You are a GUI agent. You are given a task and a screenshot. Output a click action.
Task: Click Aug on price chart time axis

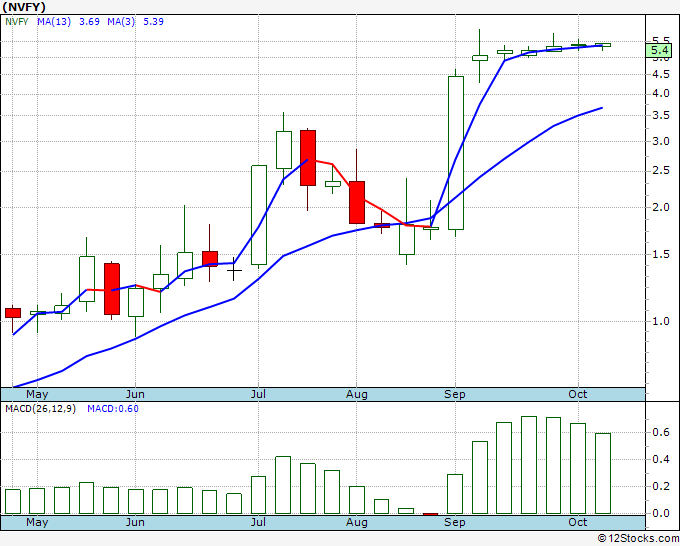pyautogui.click(x=356, y=394)
